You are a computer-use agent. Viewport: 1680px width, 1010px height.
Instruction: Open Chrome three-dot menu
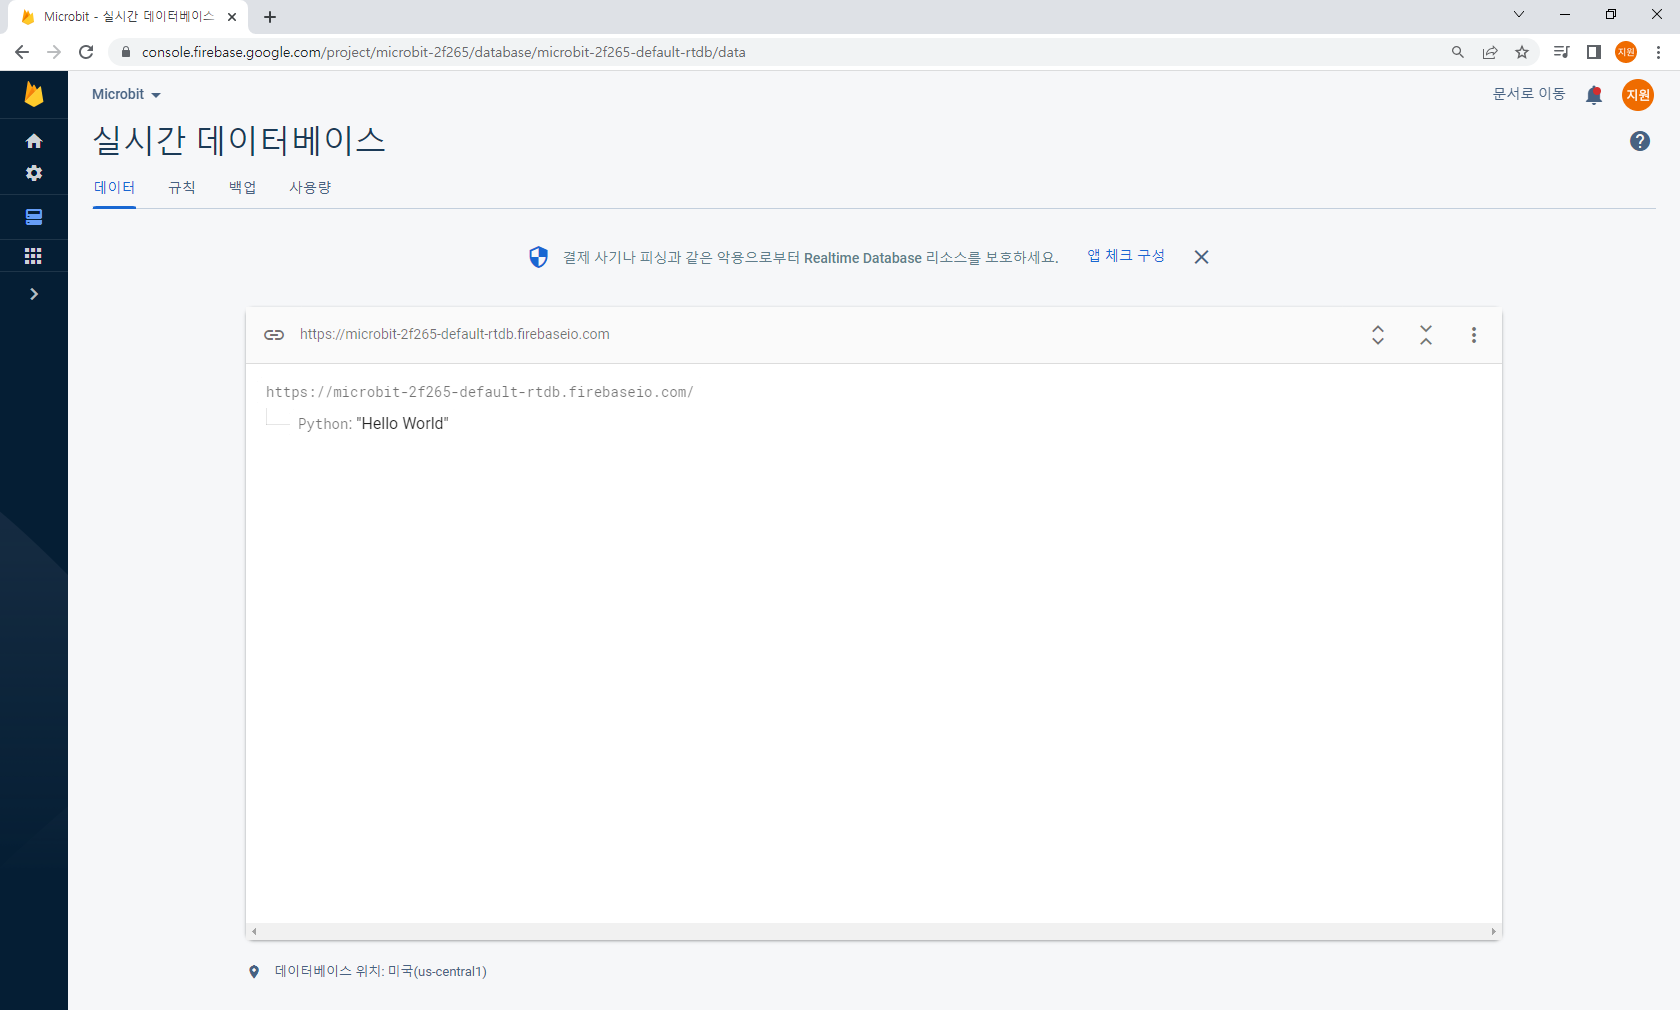point(1658,52)
